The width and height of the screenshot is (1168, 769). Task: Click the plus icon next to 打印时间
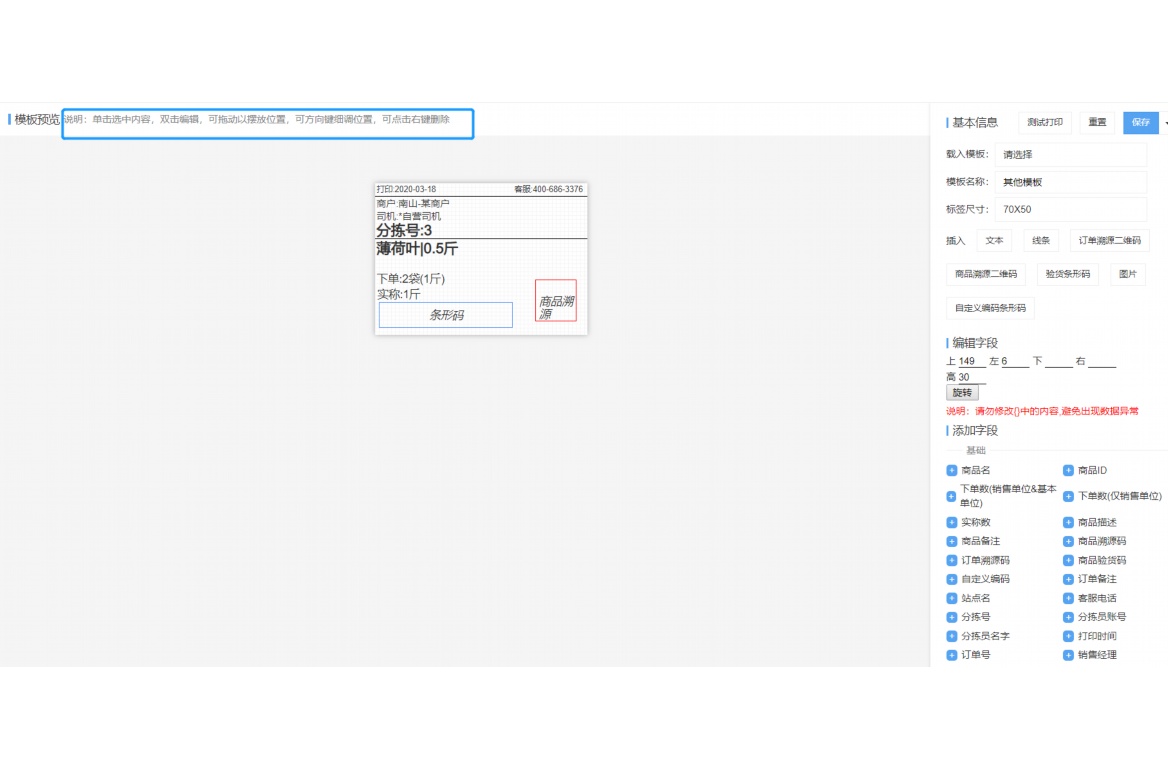click(1068, 636)
